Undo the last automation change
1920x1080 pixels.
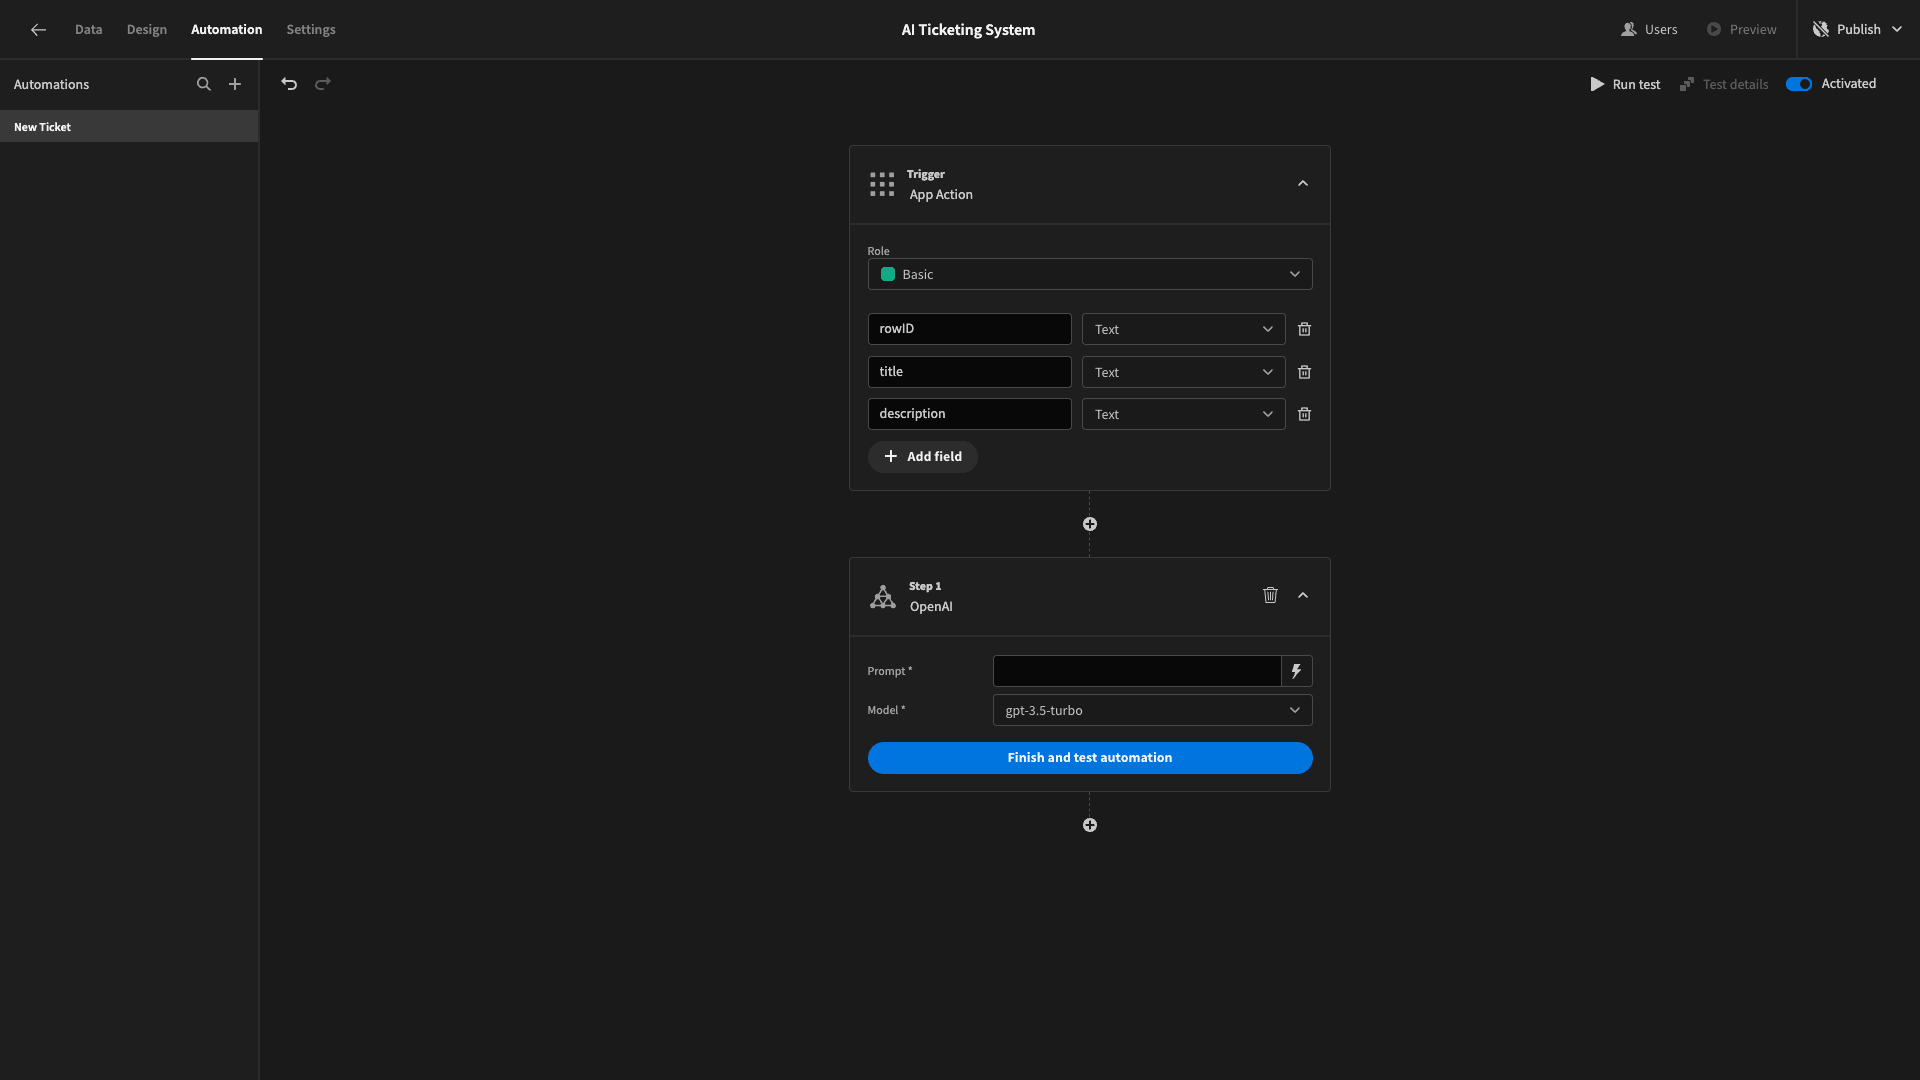coord(289,84)
